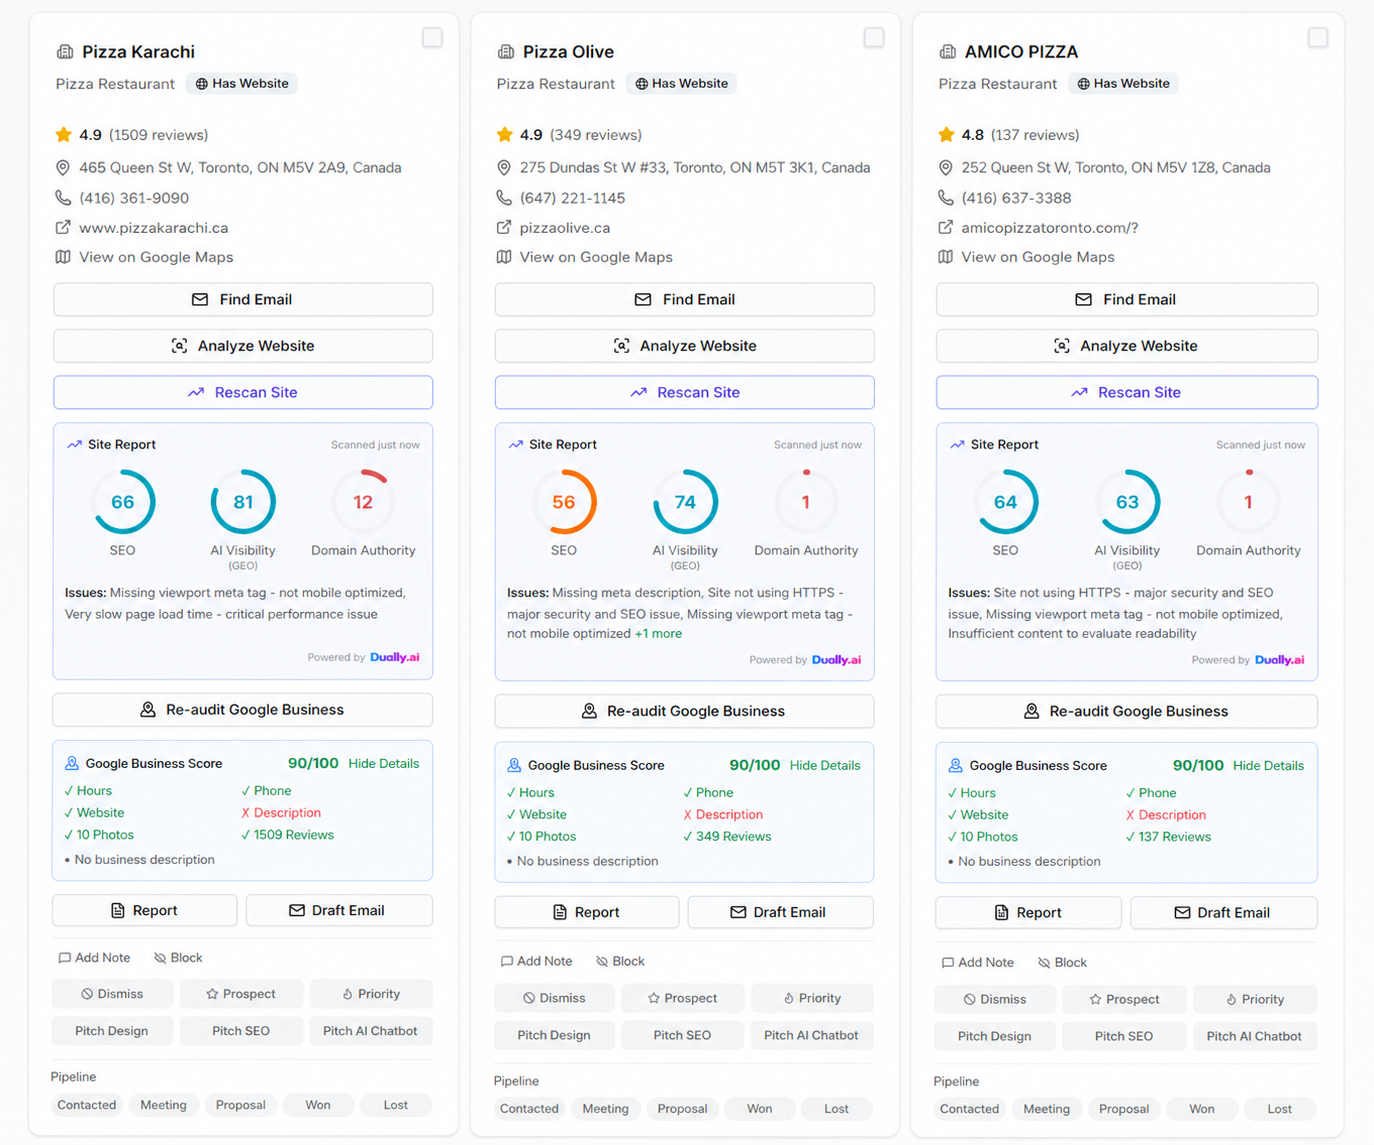
Task: Block Pizza Karachi lead
Action: 178,957
